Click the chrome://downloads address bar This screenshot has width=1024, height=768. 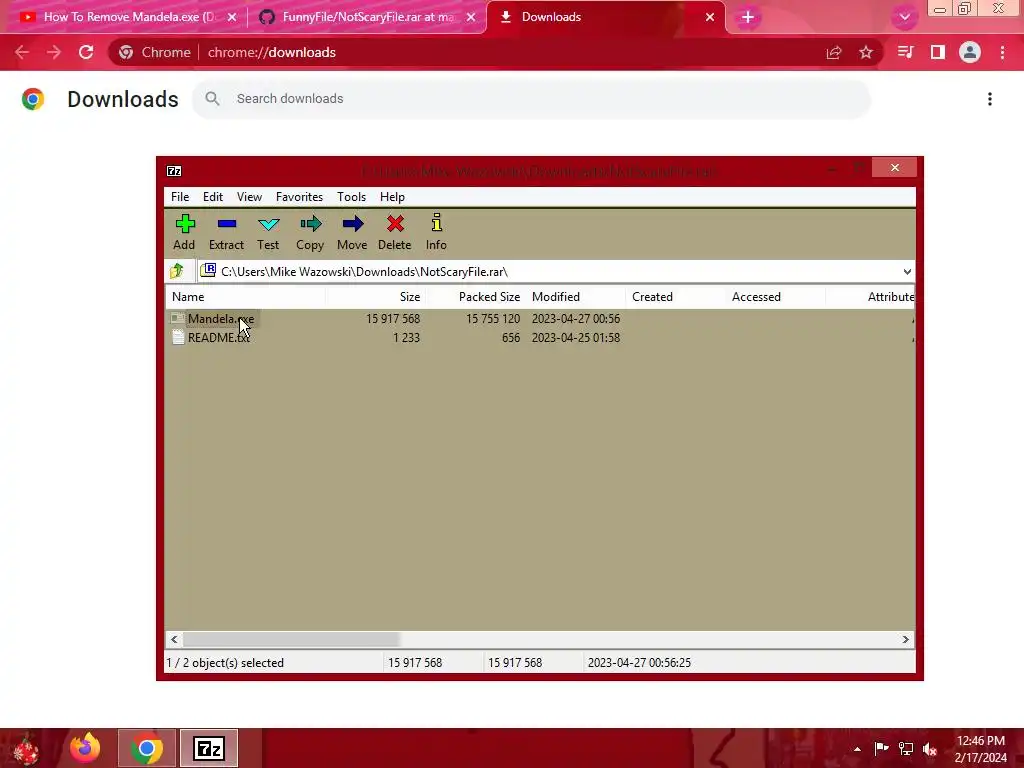click(x=494, y=52)
